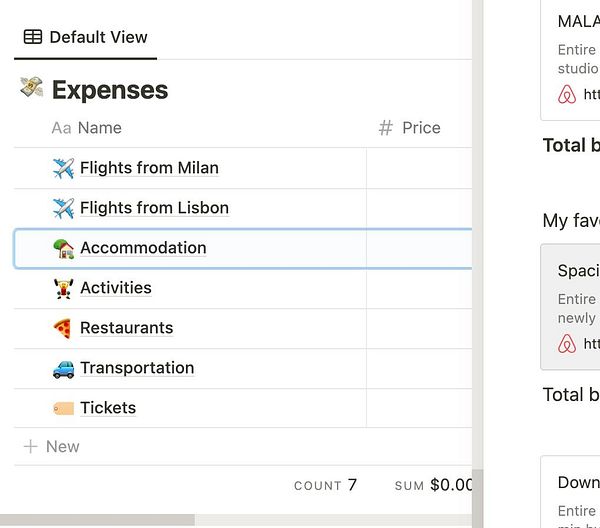Click the table icon in Default View tab
The height and width of the screenshot is (528, 600).
coord(33,37)
